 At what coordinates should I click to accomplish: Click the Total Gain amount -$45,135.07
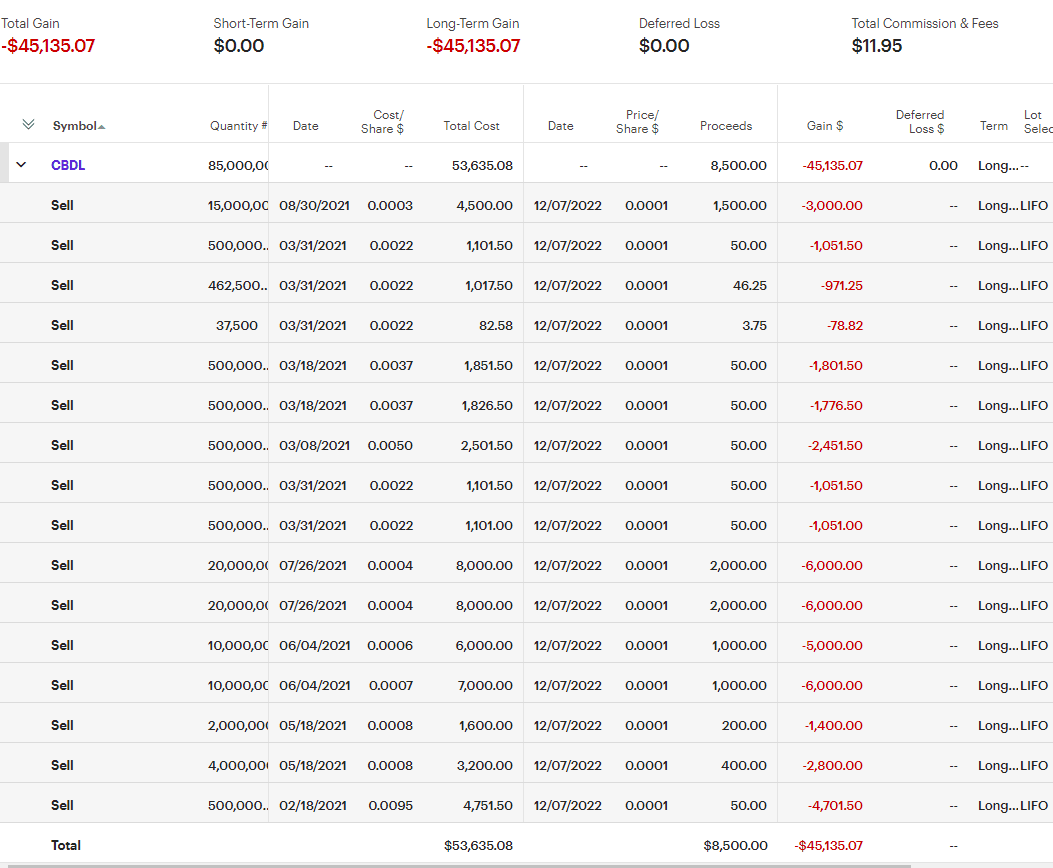pyautogui.click(x=48, y=46)
